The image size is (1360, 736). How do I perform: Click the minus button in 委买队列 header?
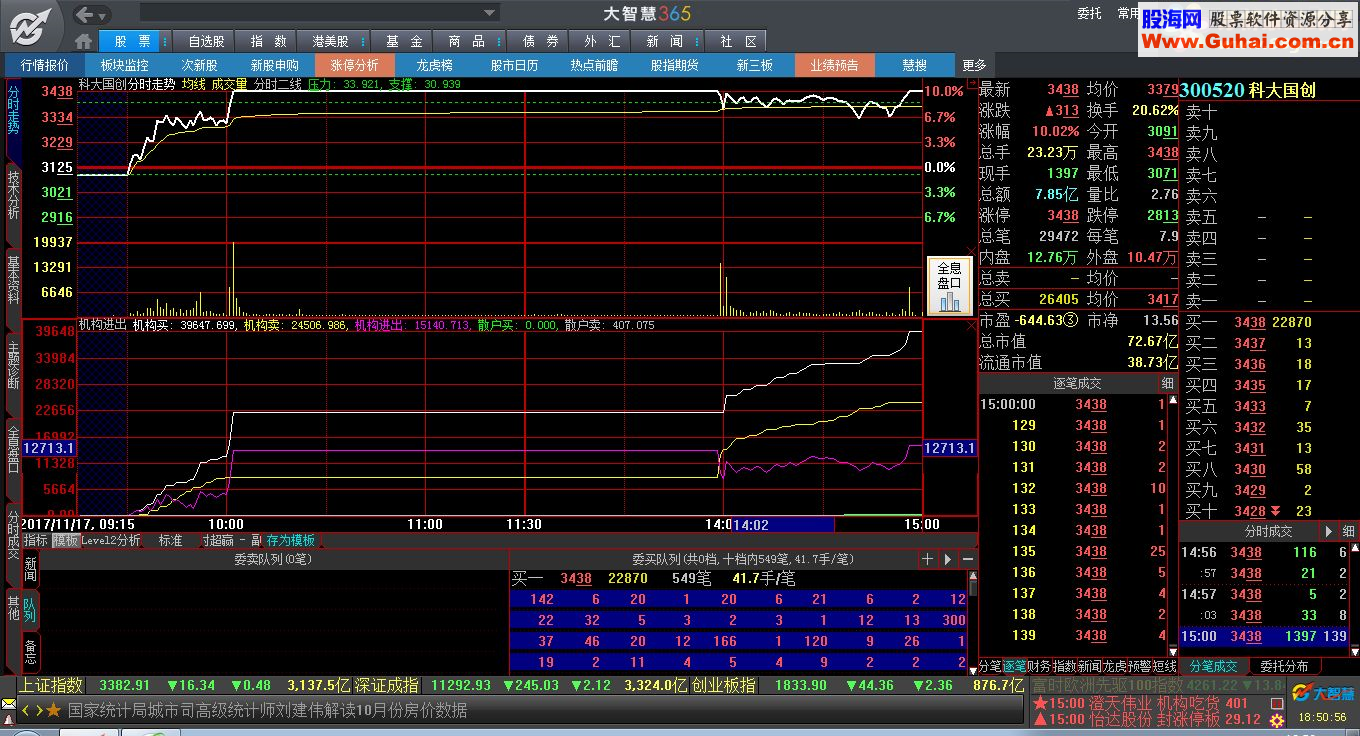[x=966, y=559]
